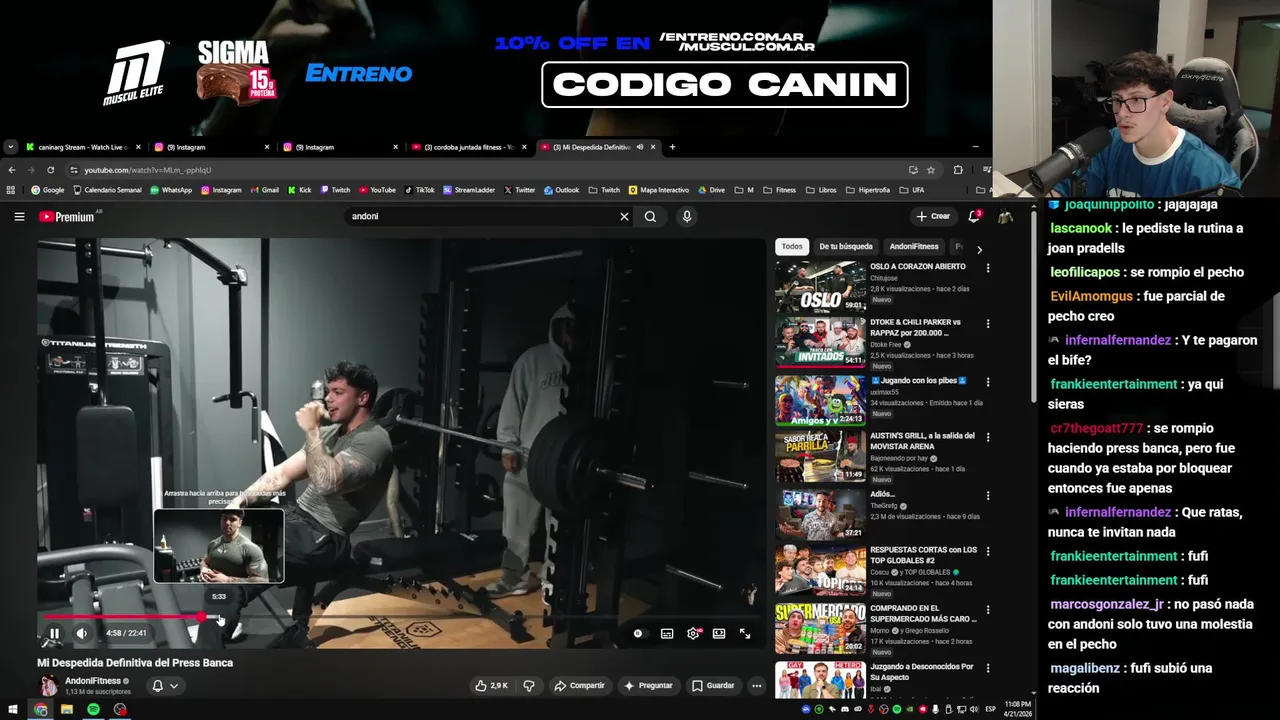Open the Windows Start menu
The image size is (1280, 720).
[13, 709]
